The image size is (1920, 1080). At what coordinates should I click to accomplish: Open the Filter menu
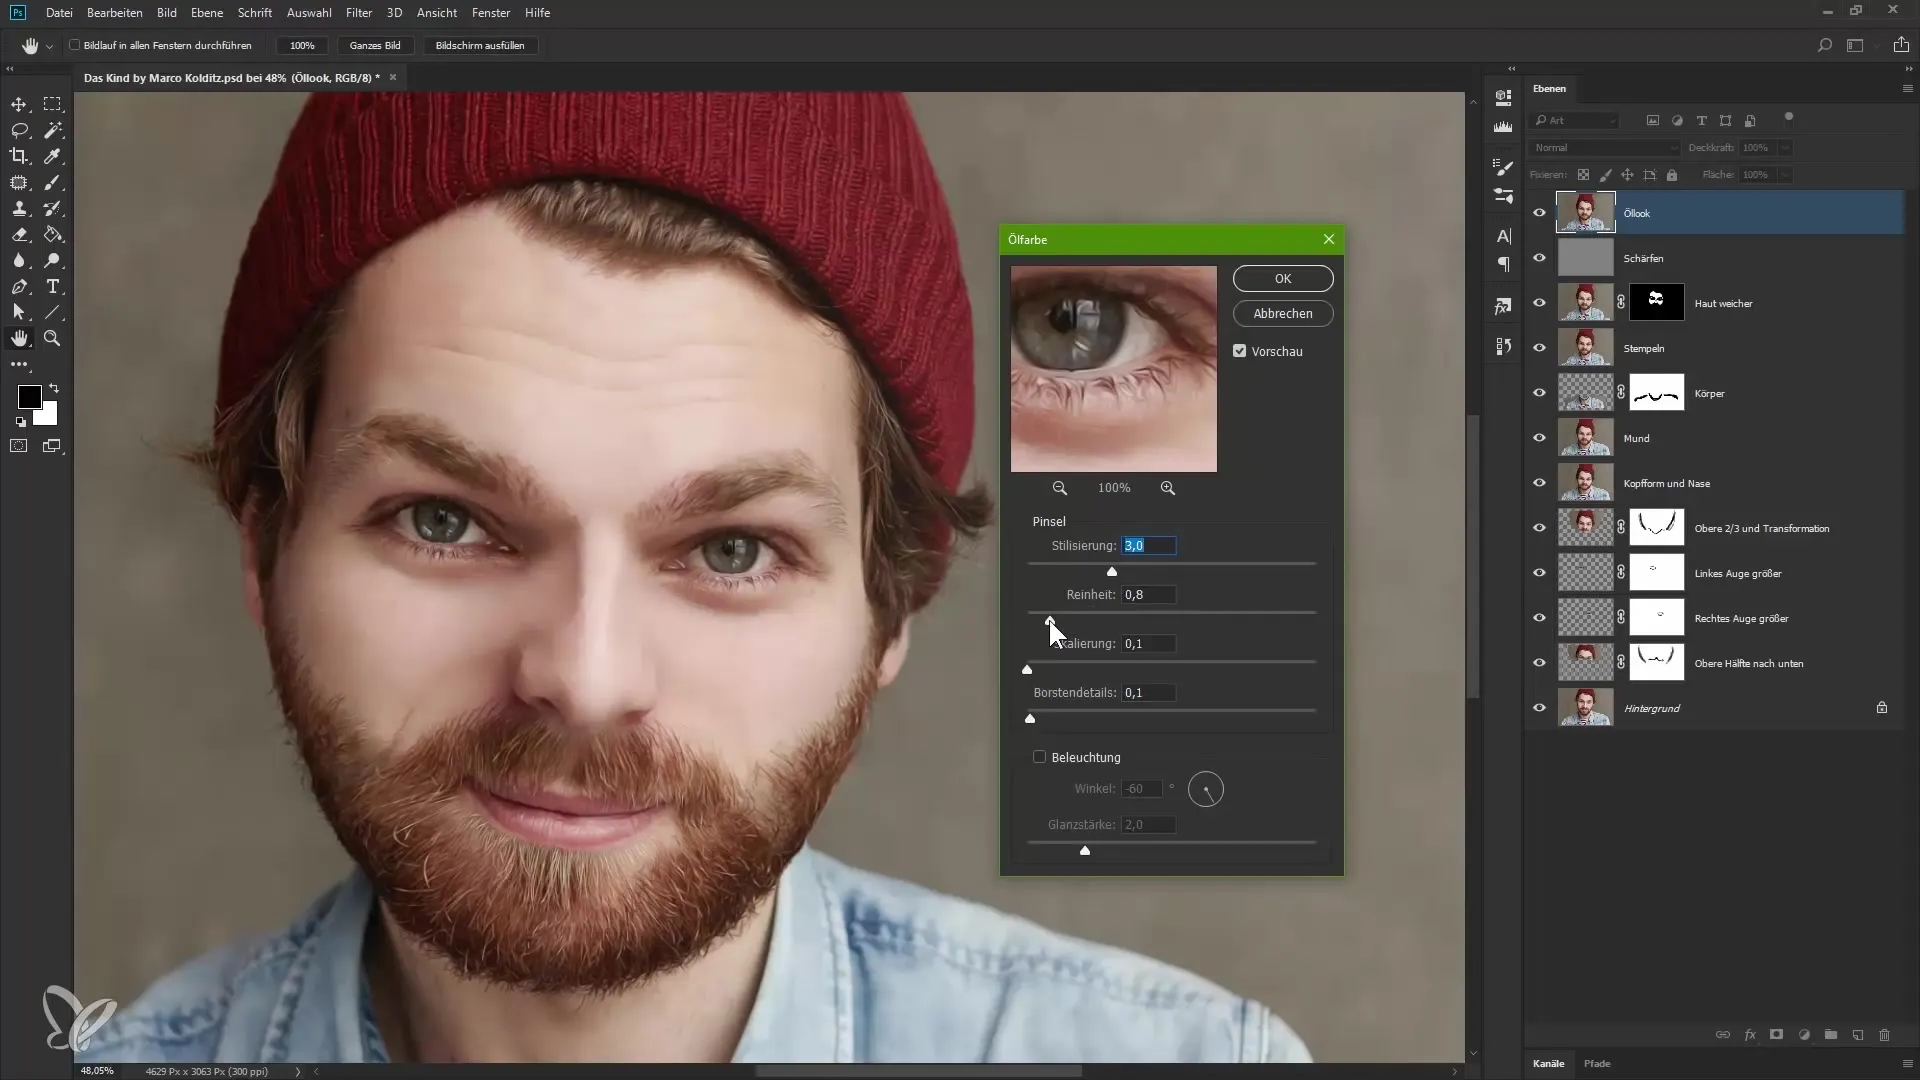coord(359,13)
